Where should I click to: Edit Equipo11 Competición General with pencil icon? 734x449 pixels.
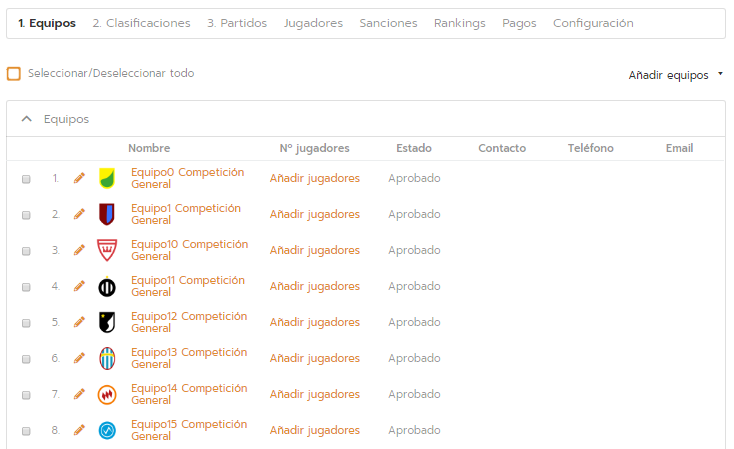tap(79, 286)
